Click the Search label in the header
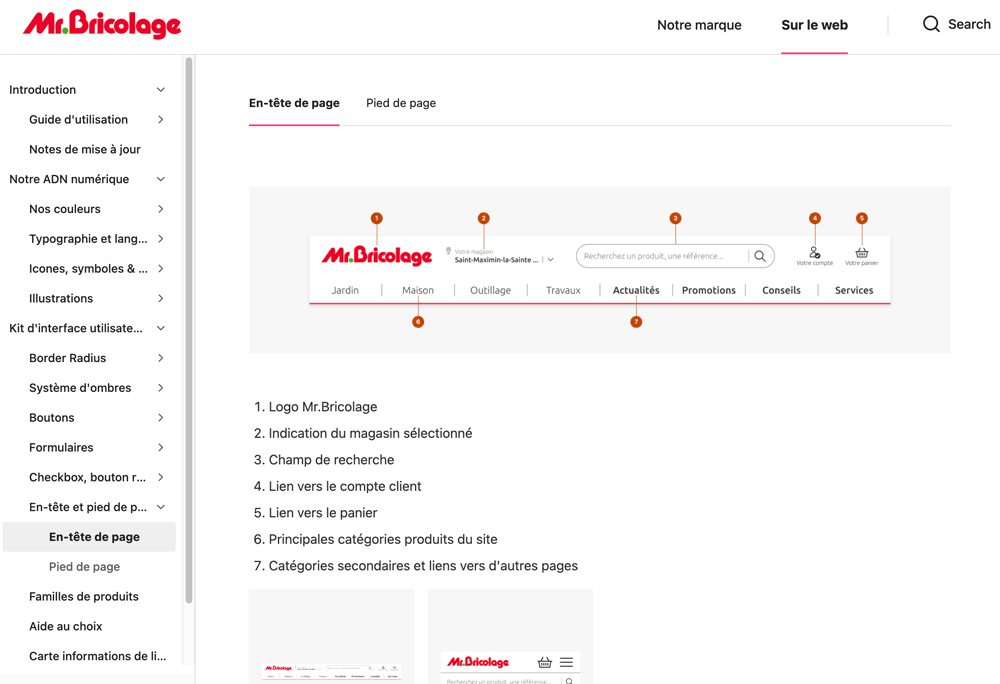 click(969, 24)
